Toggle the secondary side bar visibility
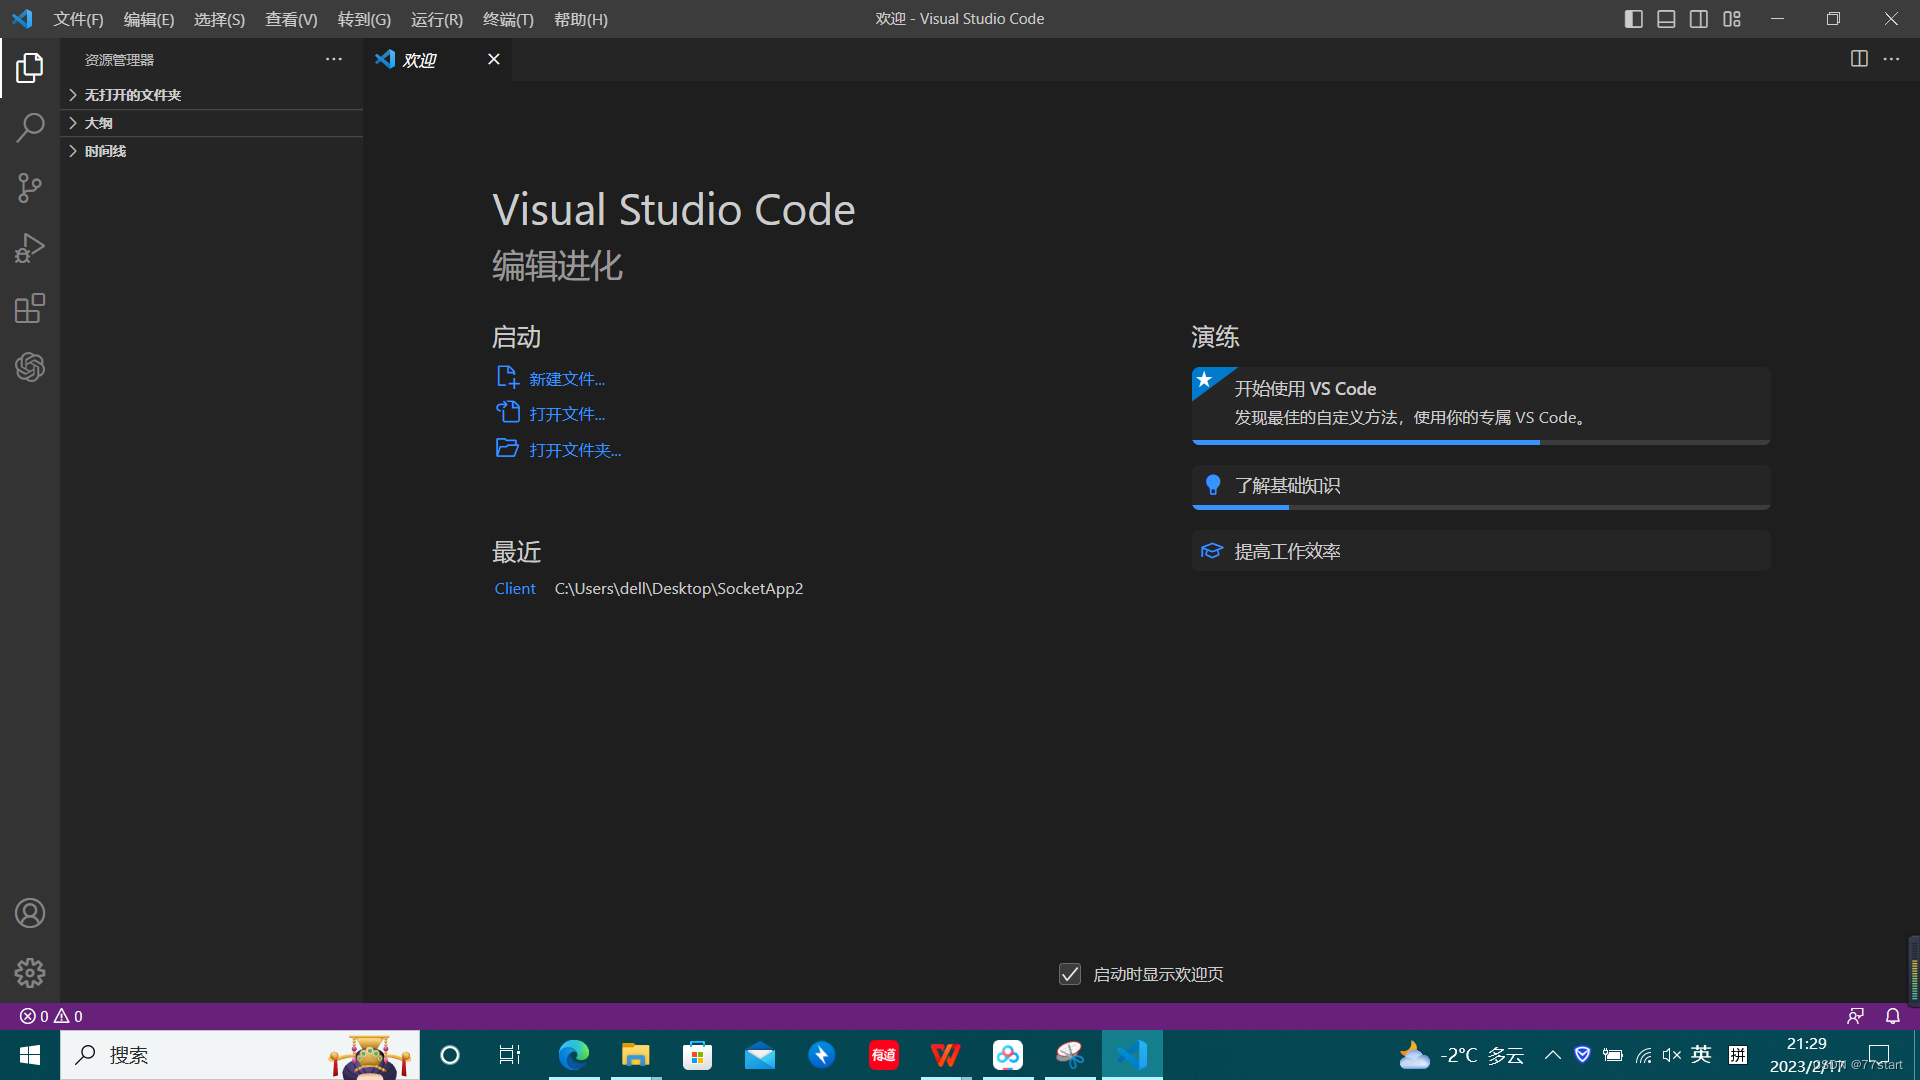Viewport: 1920px width, 1080px height. [1699, 19]
